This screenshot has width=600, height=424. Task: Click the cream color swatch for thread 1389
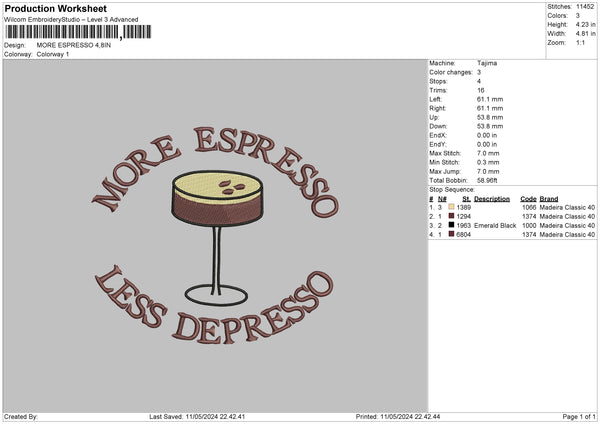451,207
